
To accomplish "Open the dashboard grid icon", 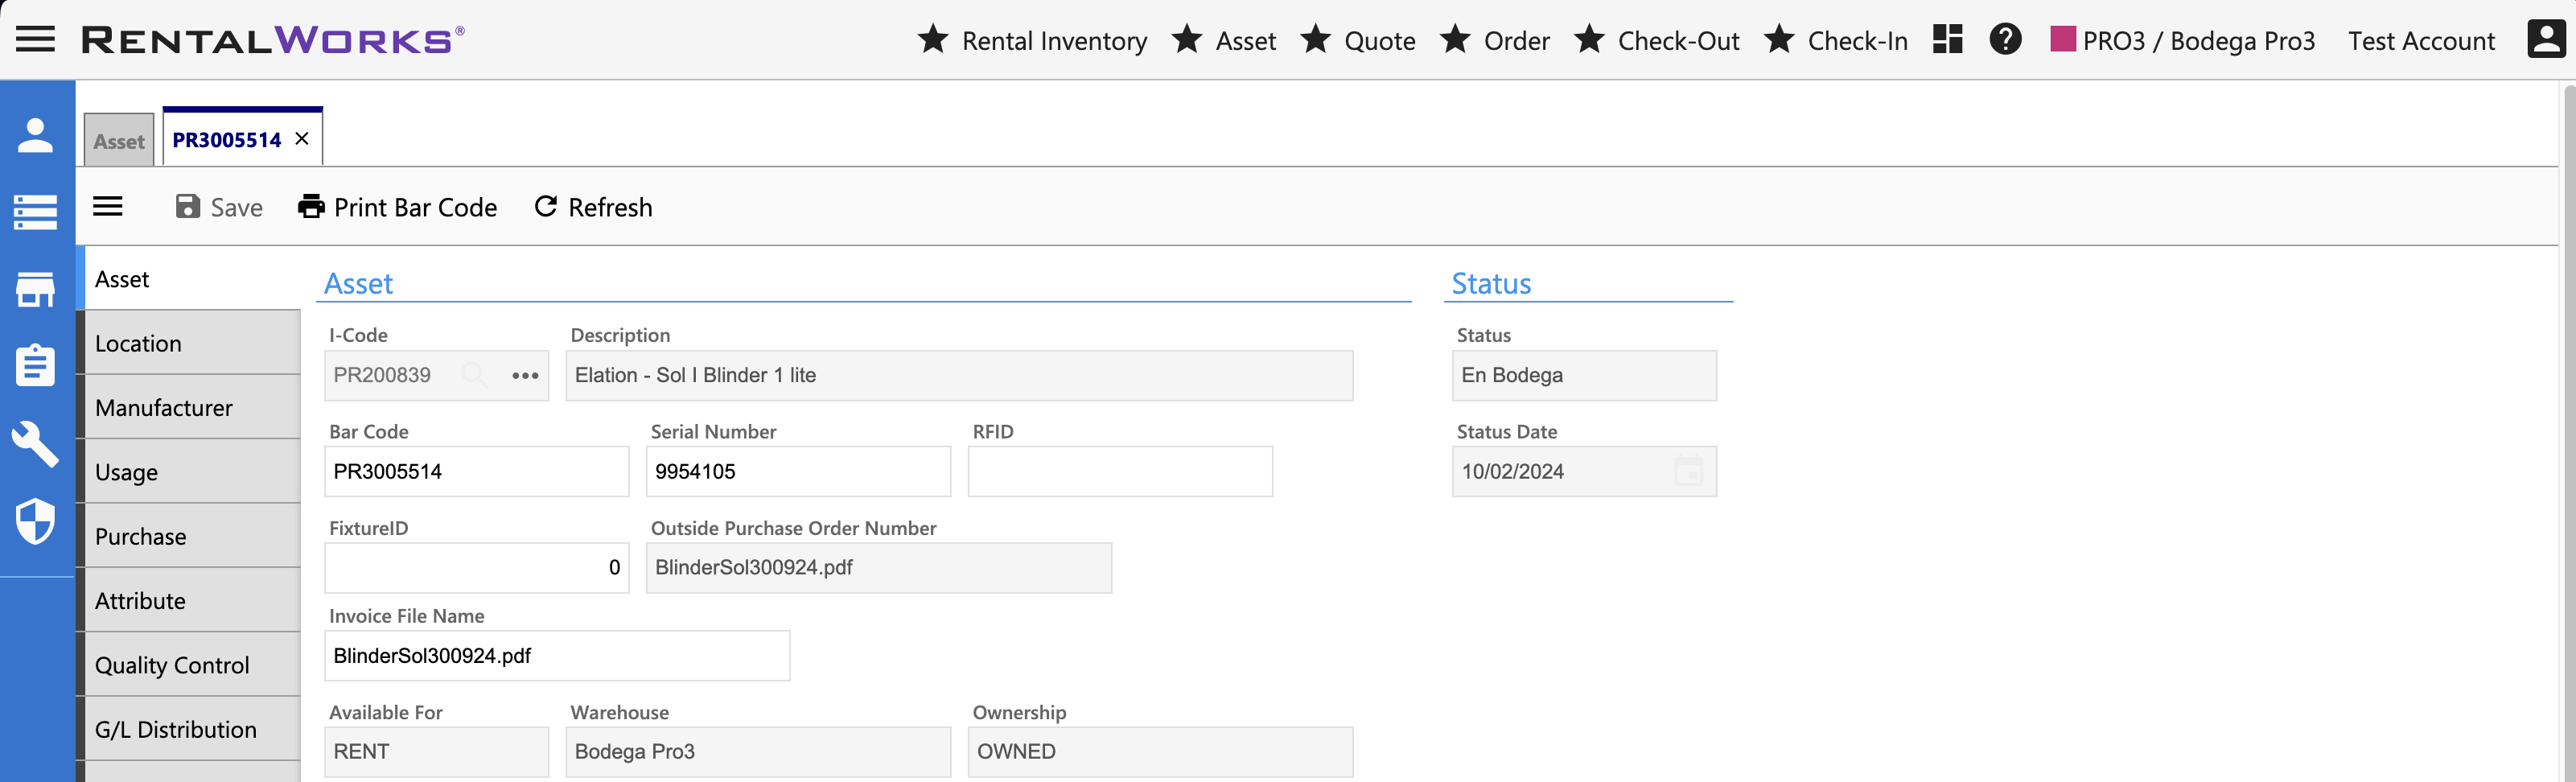I will tap(1948, 40).
